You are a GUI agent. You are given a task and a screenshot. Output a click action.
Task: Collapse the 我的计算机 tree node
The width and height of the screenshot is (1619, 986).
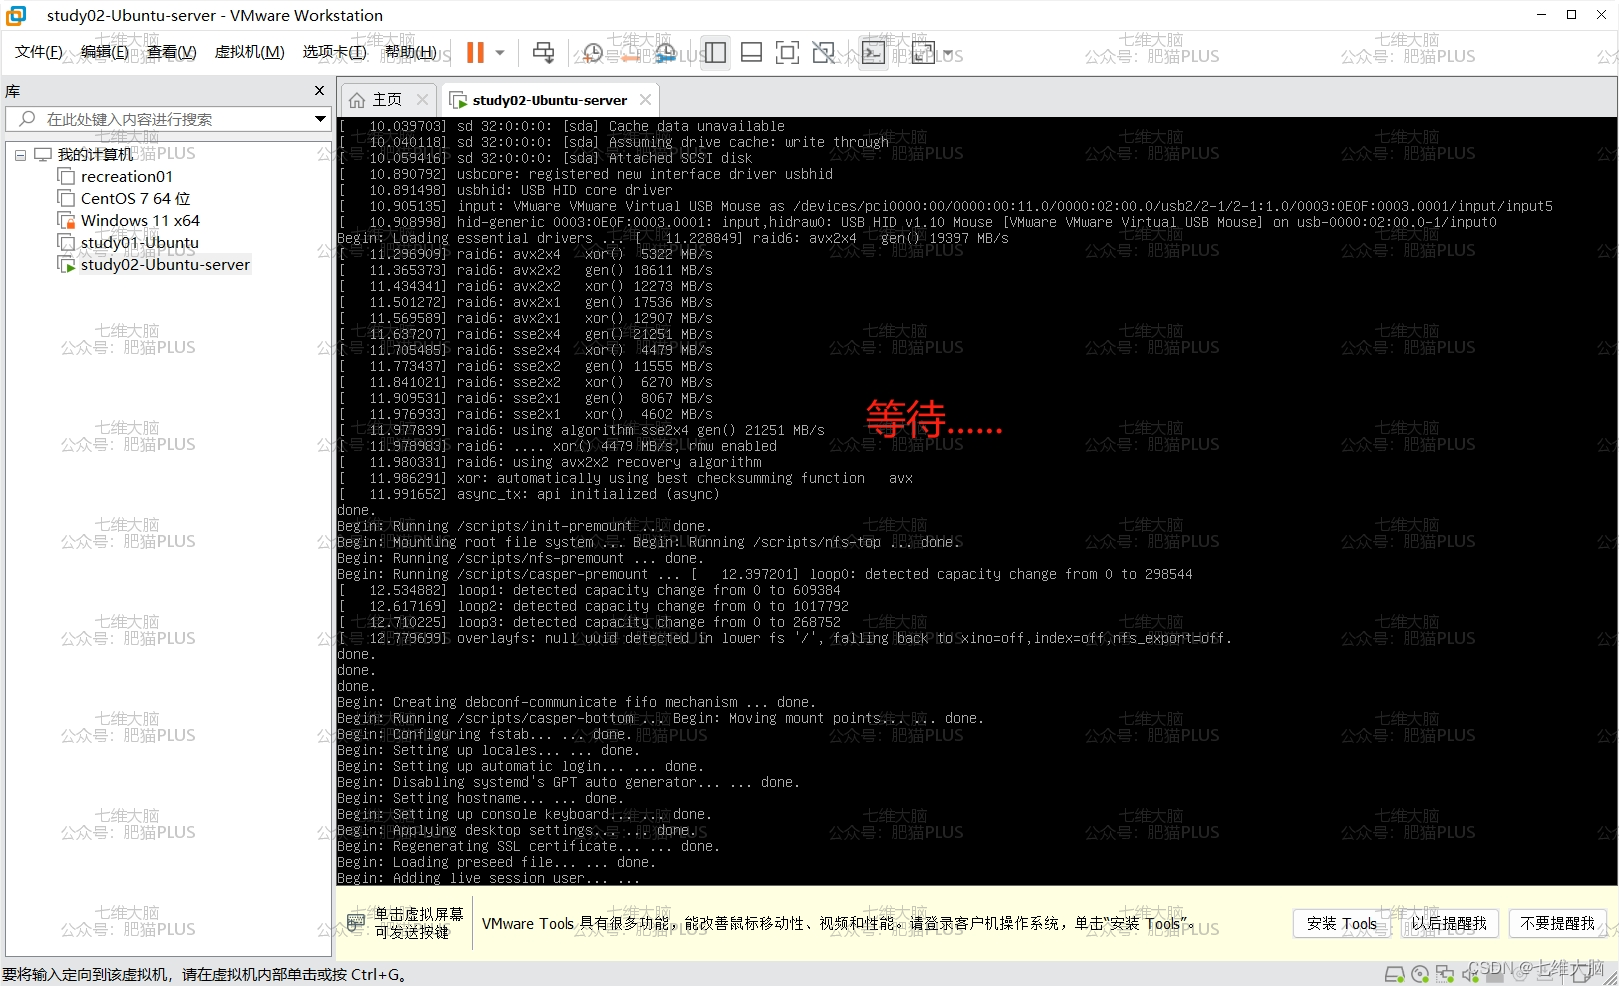[x=20, y=155]
